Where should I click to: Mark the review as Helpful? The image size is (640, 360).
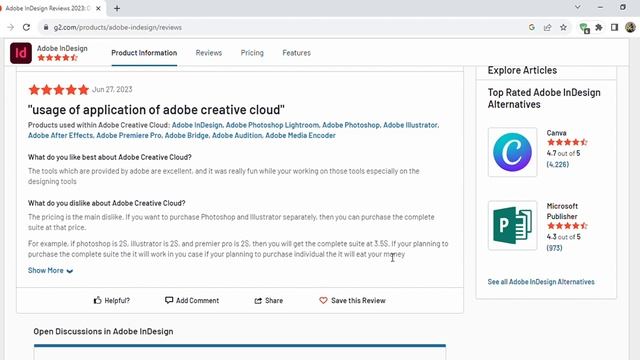[x=111, y=300]
